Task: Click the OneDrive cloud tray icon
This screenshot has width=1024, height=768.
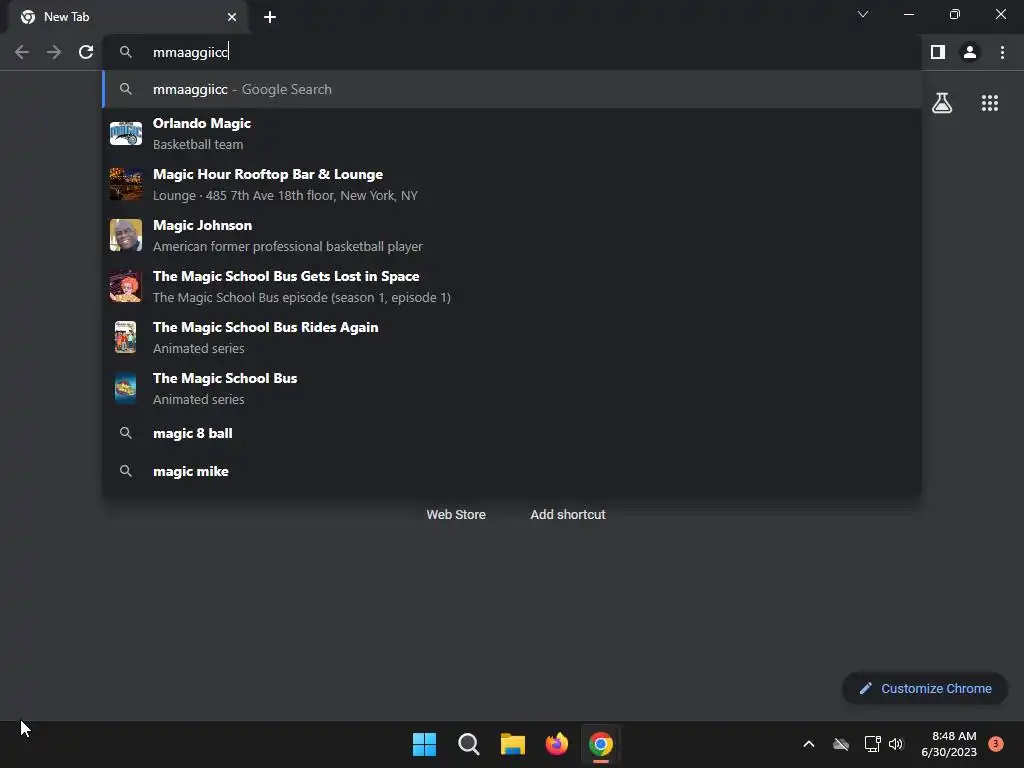Action: (x=841, y=744)
